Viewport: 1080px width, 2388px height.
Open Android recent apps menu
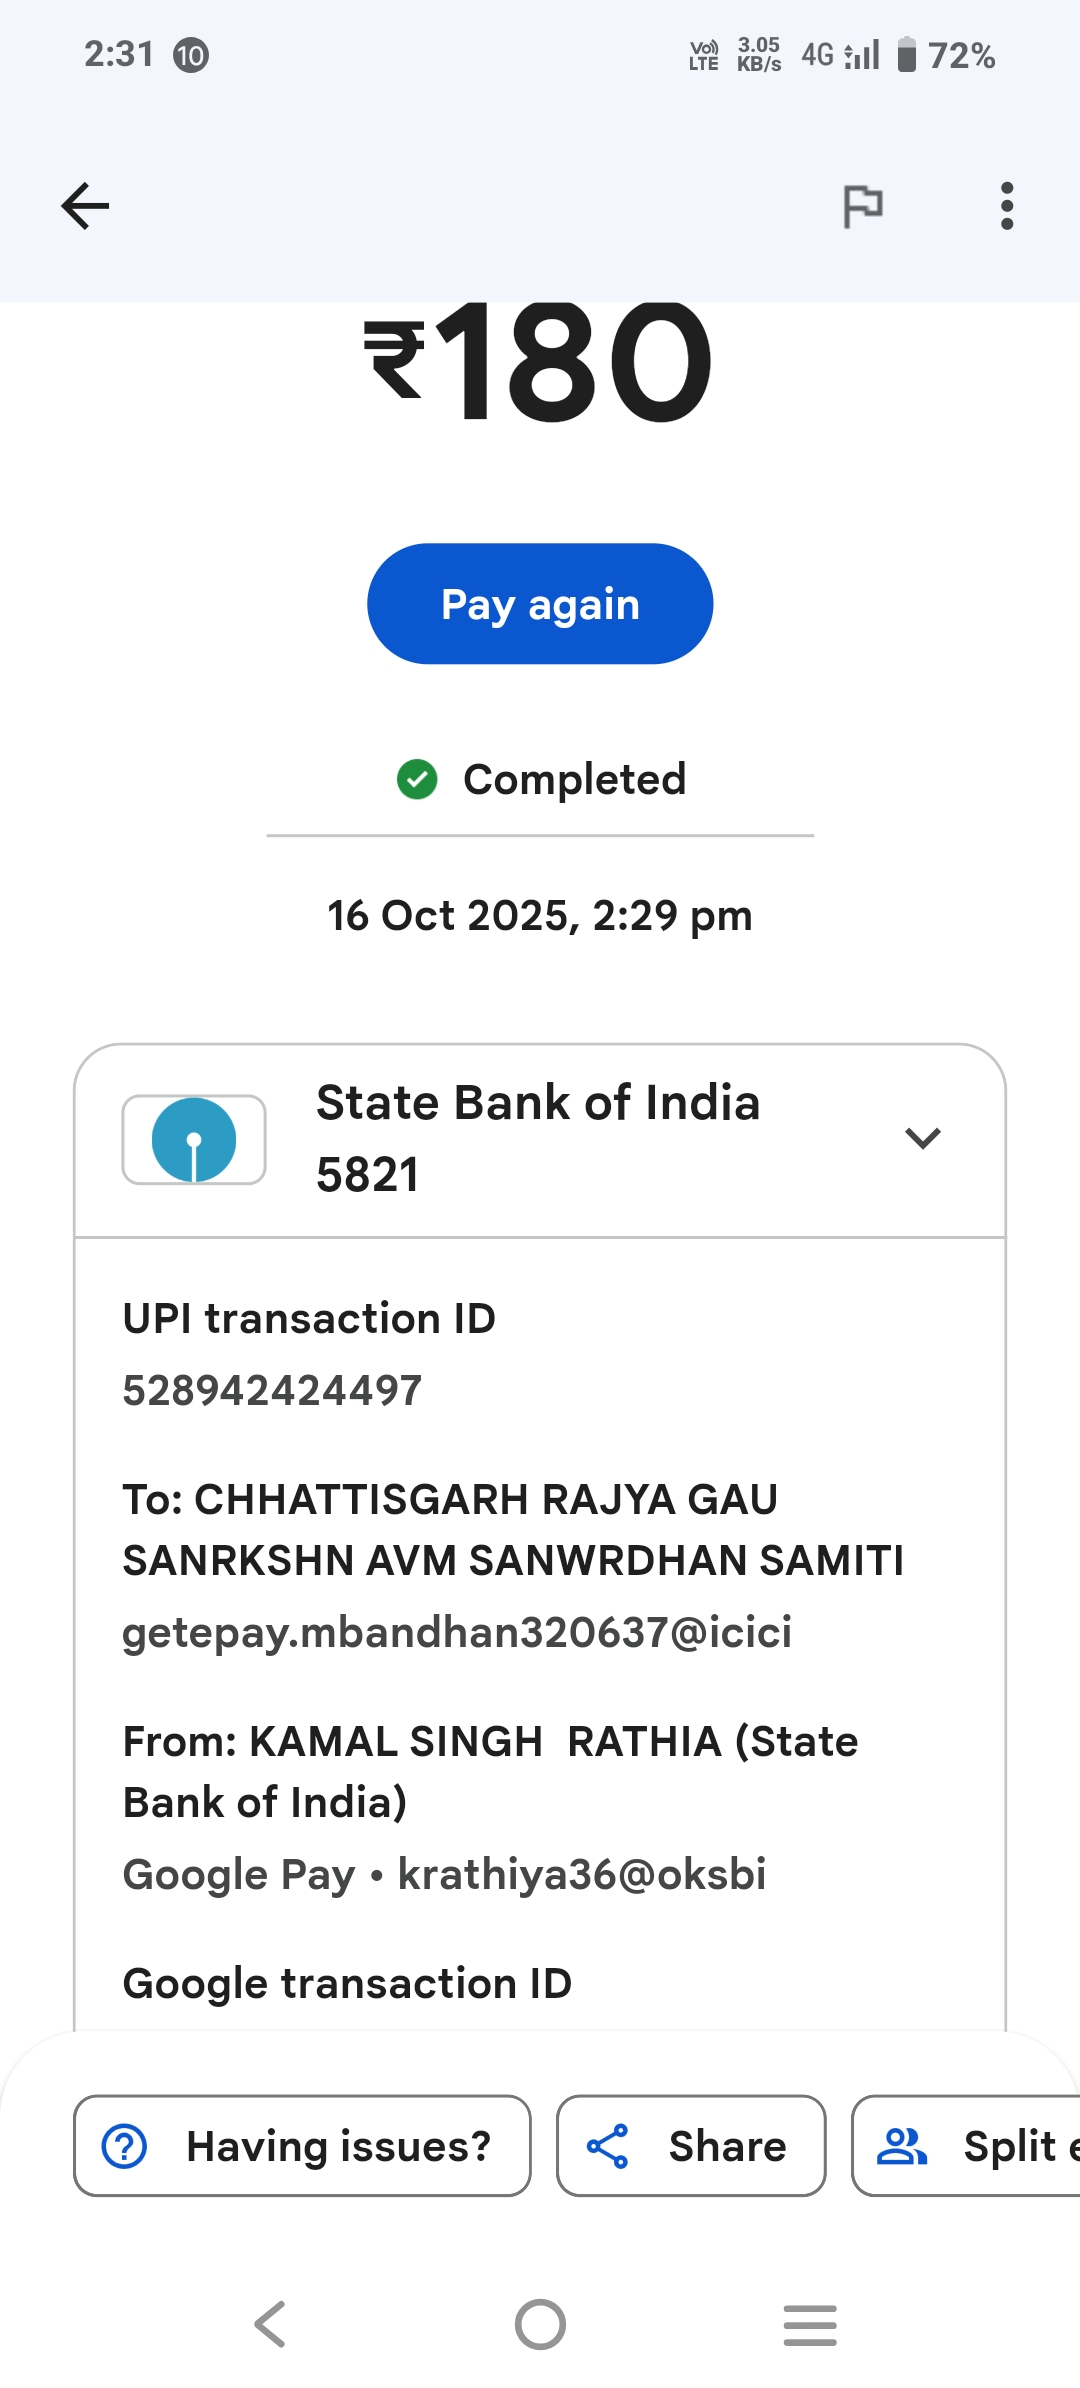[810, 2324]
